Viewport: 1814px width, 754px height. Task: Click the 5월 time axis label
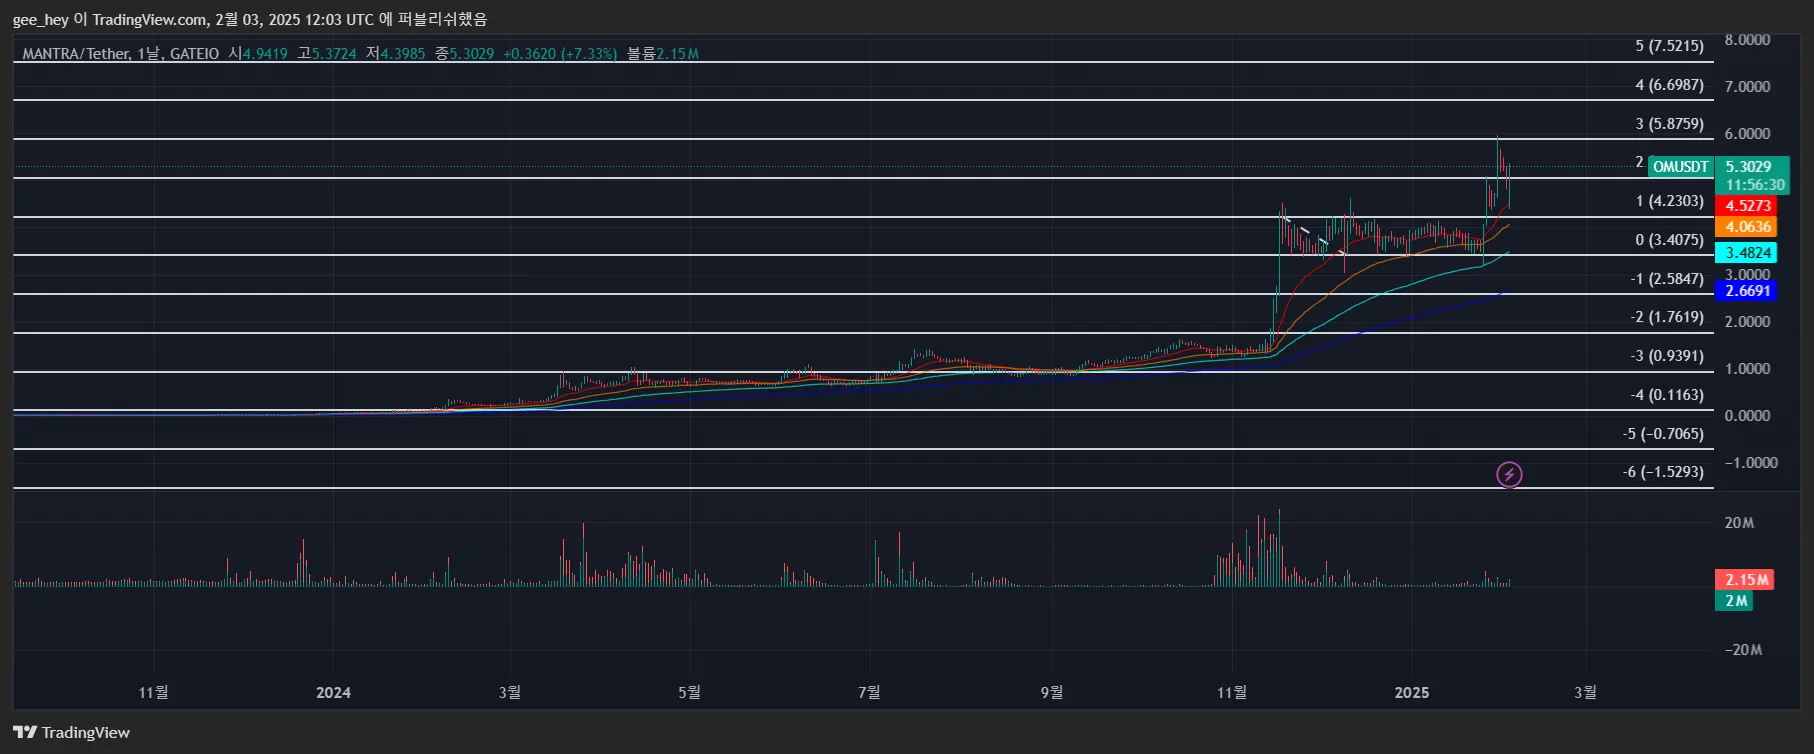pos(689,693)
